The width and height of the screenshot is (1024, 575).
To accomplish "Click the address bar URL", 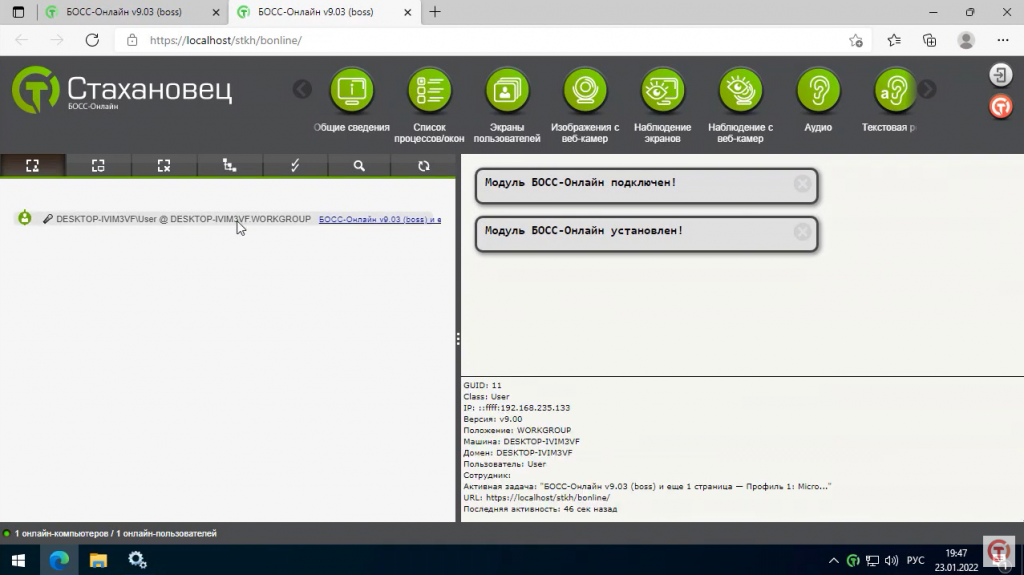I will click(226, 40).
